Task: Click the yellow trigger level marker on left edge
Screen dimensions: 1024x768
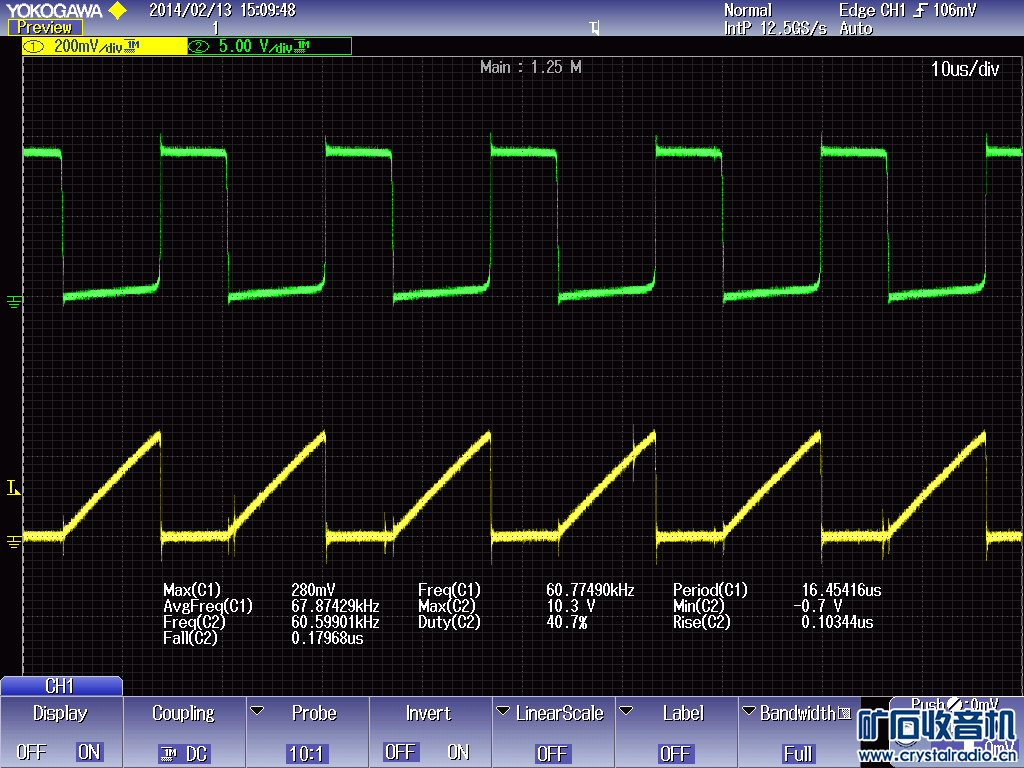Action: [13, 488]
